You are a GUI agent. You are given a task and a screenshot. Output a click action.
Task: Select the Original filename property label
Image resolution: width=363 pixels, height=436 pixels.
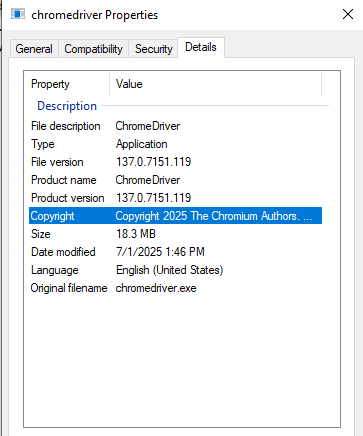click(x=69, y=288)
